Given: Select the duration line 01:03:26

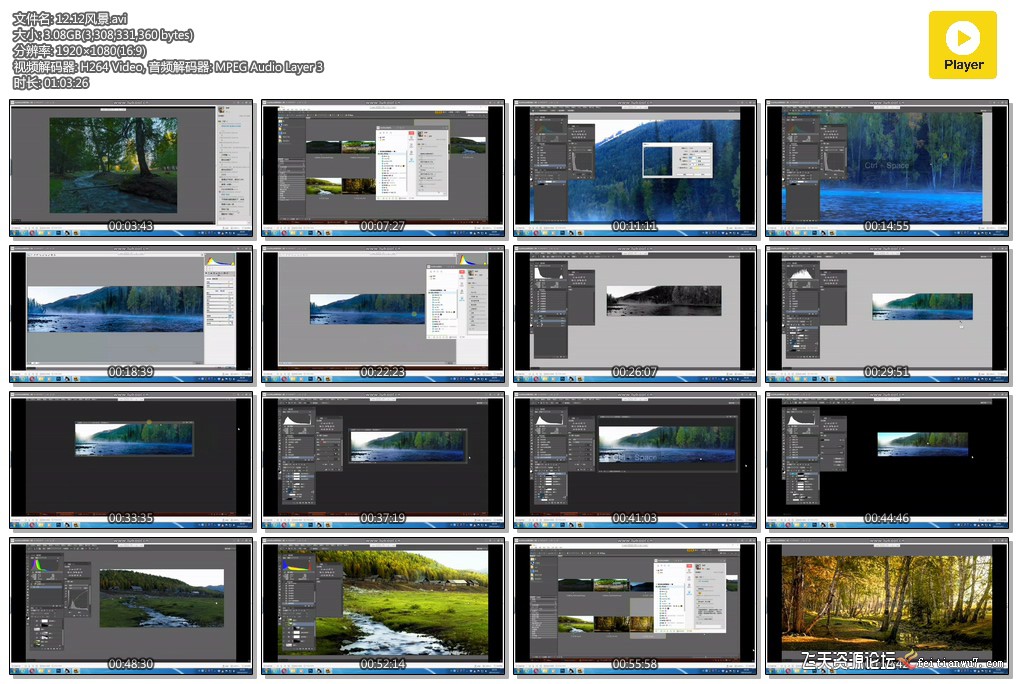Looking at the screenshot, I should (51, 83).
